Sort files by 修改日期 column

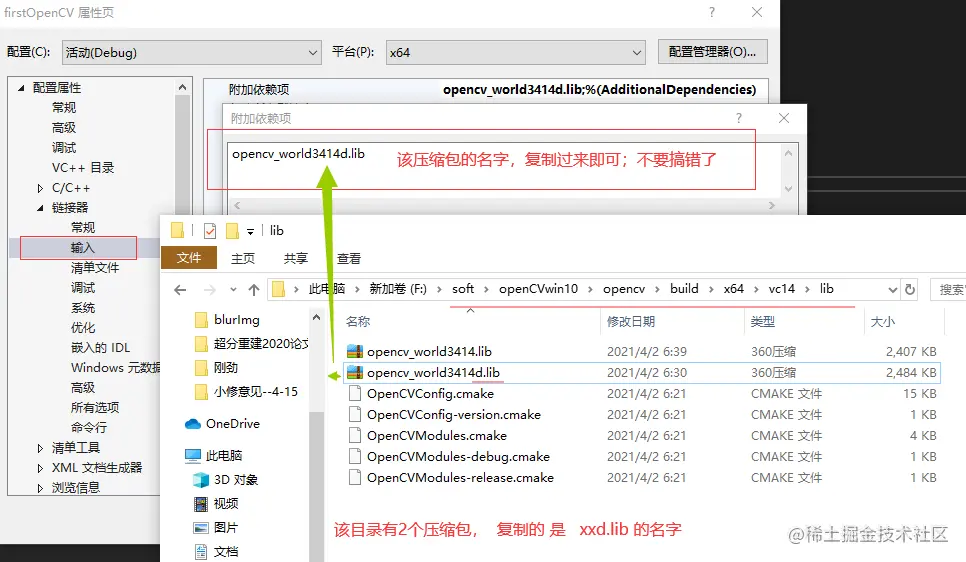(631, 322)
